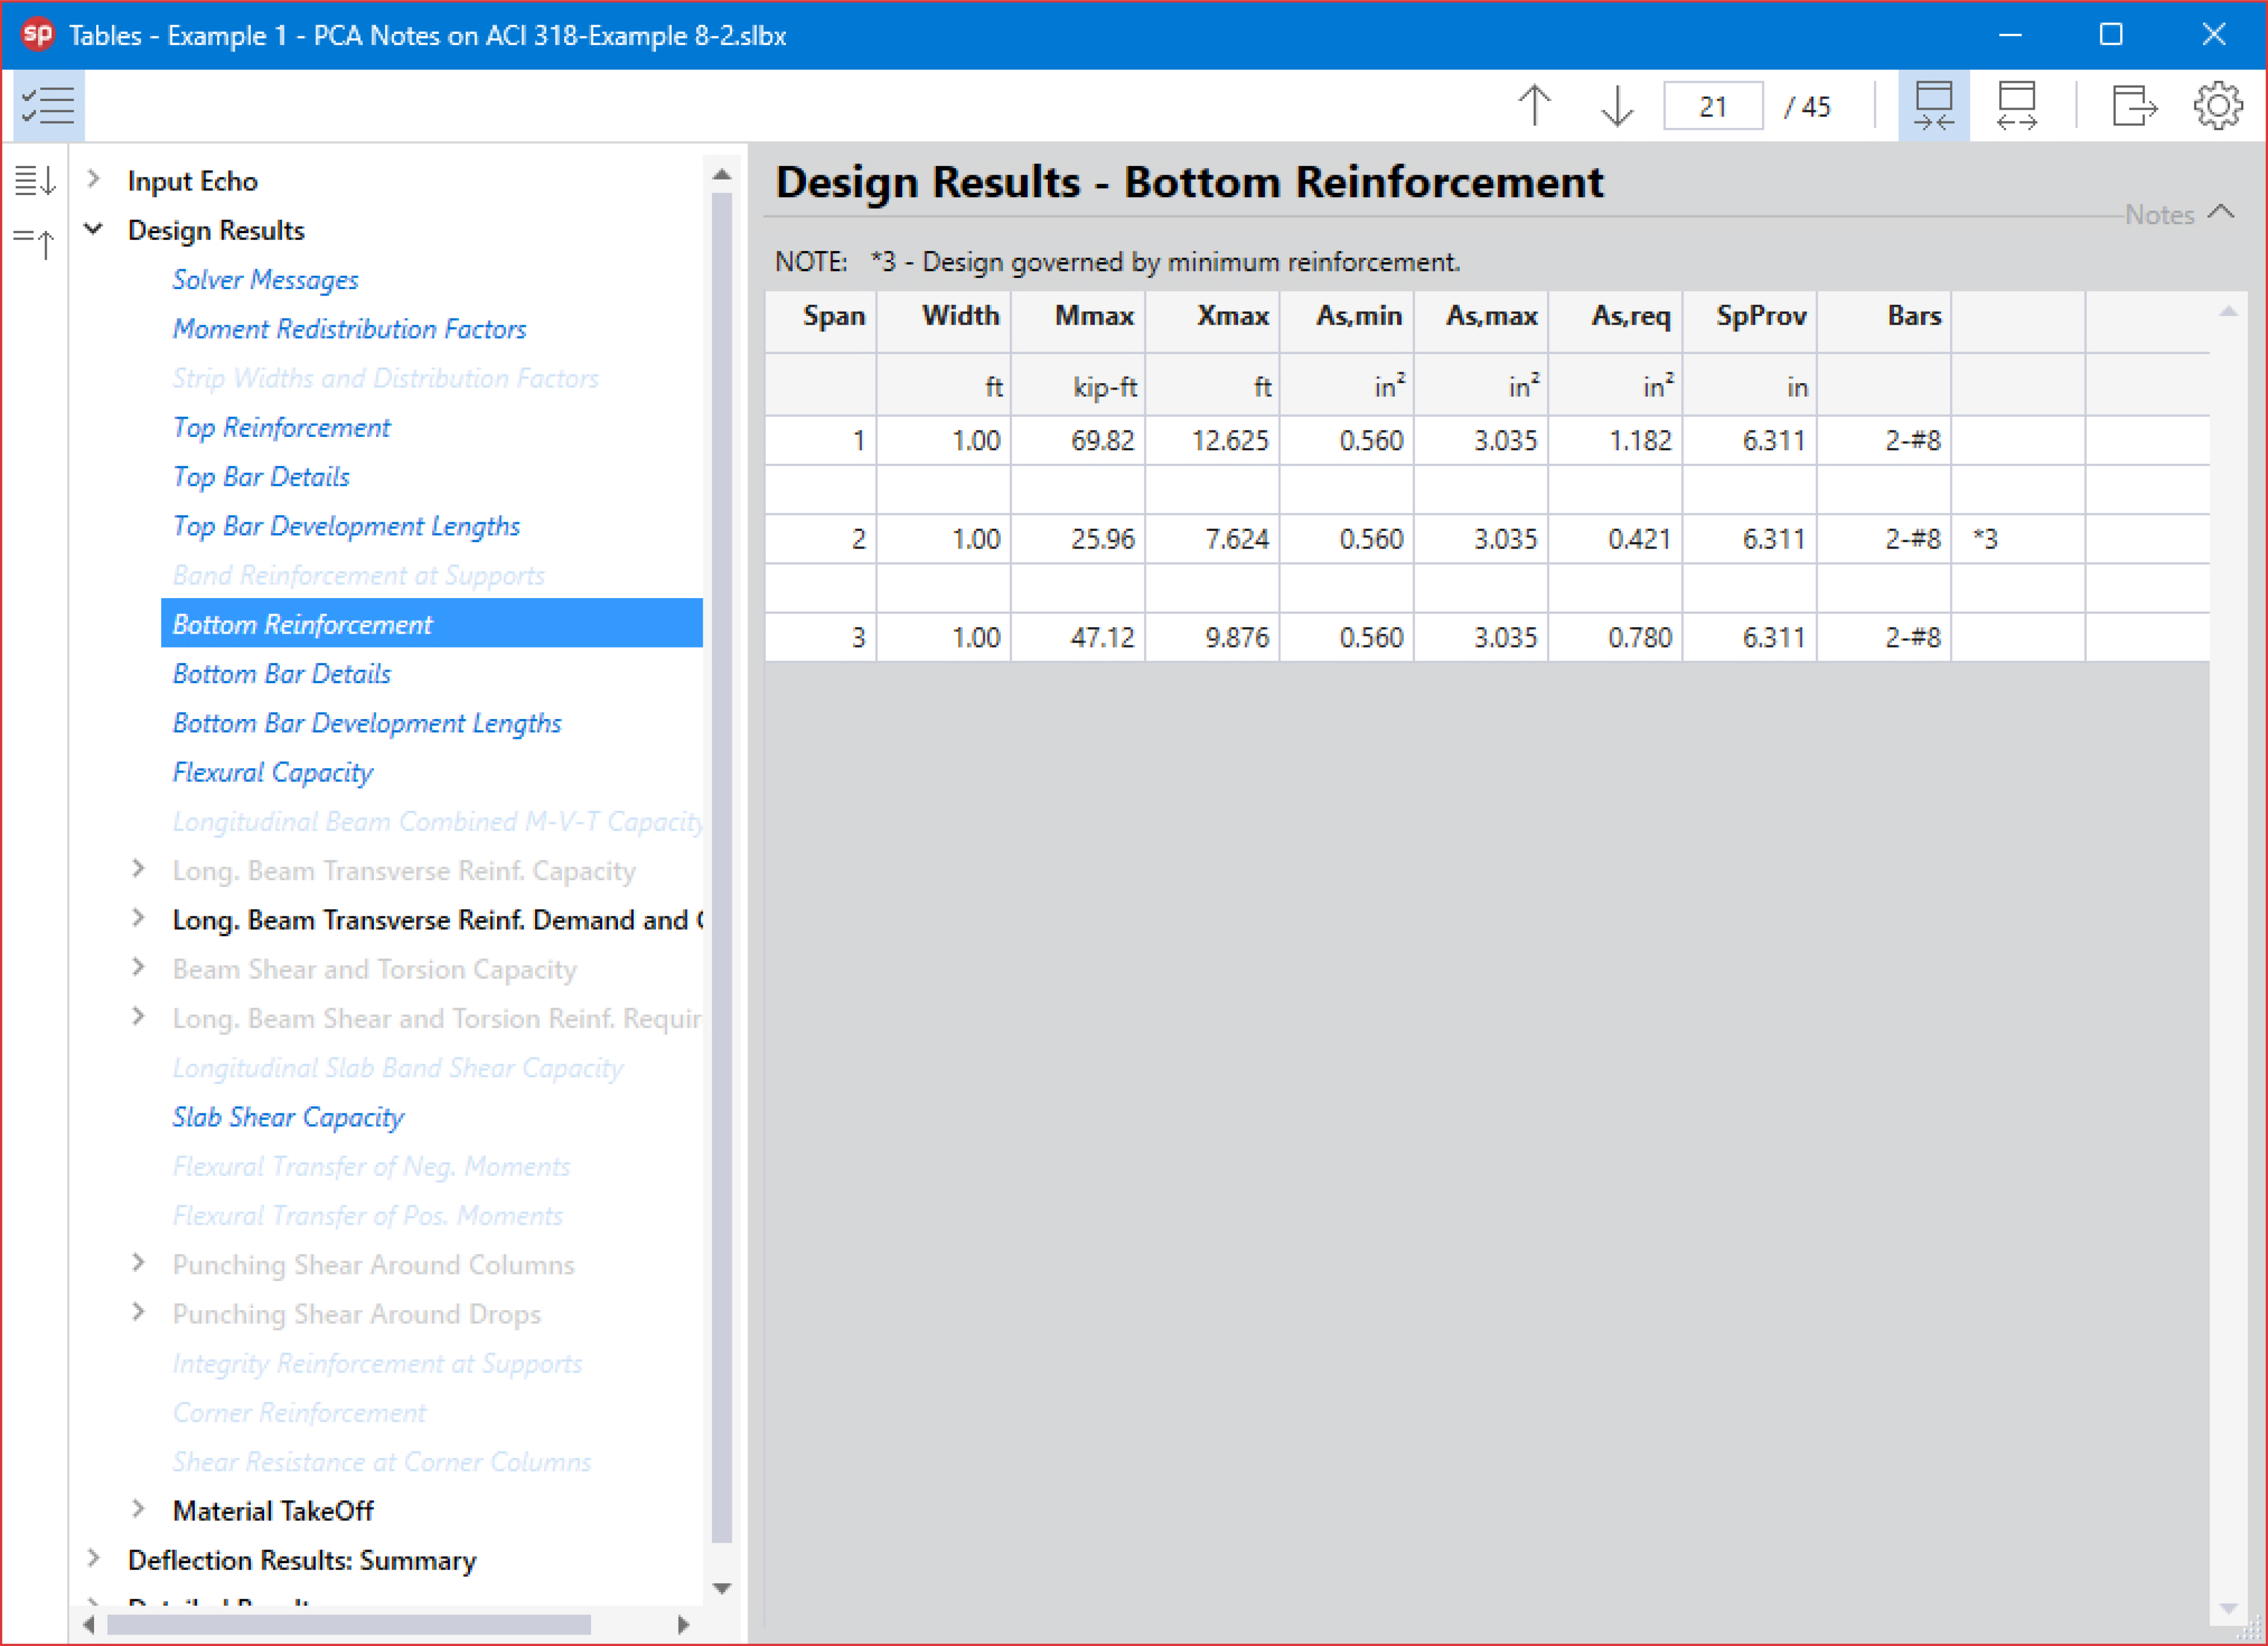
Task: Collapse the Design Results tree node
Action: click(94, 230)
